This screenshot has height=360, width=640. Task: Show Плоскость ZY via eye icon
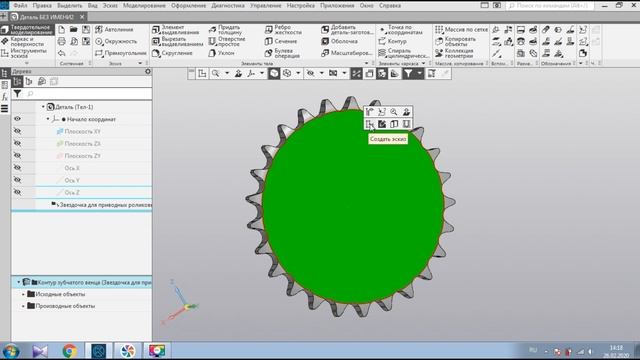pyautogui.click(x=17, y=156)
